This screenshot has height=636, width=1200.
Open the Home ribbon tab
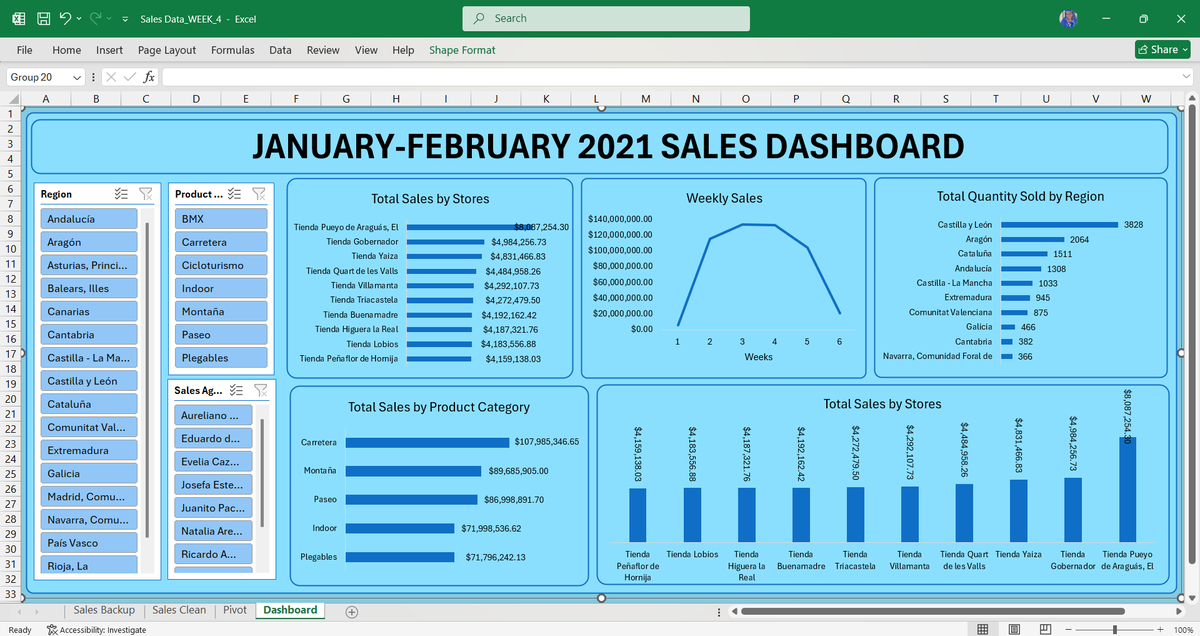tap(67, 50)
